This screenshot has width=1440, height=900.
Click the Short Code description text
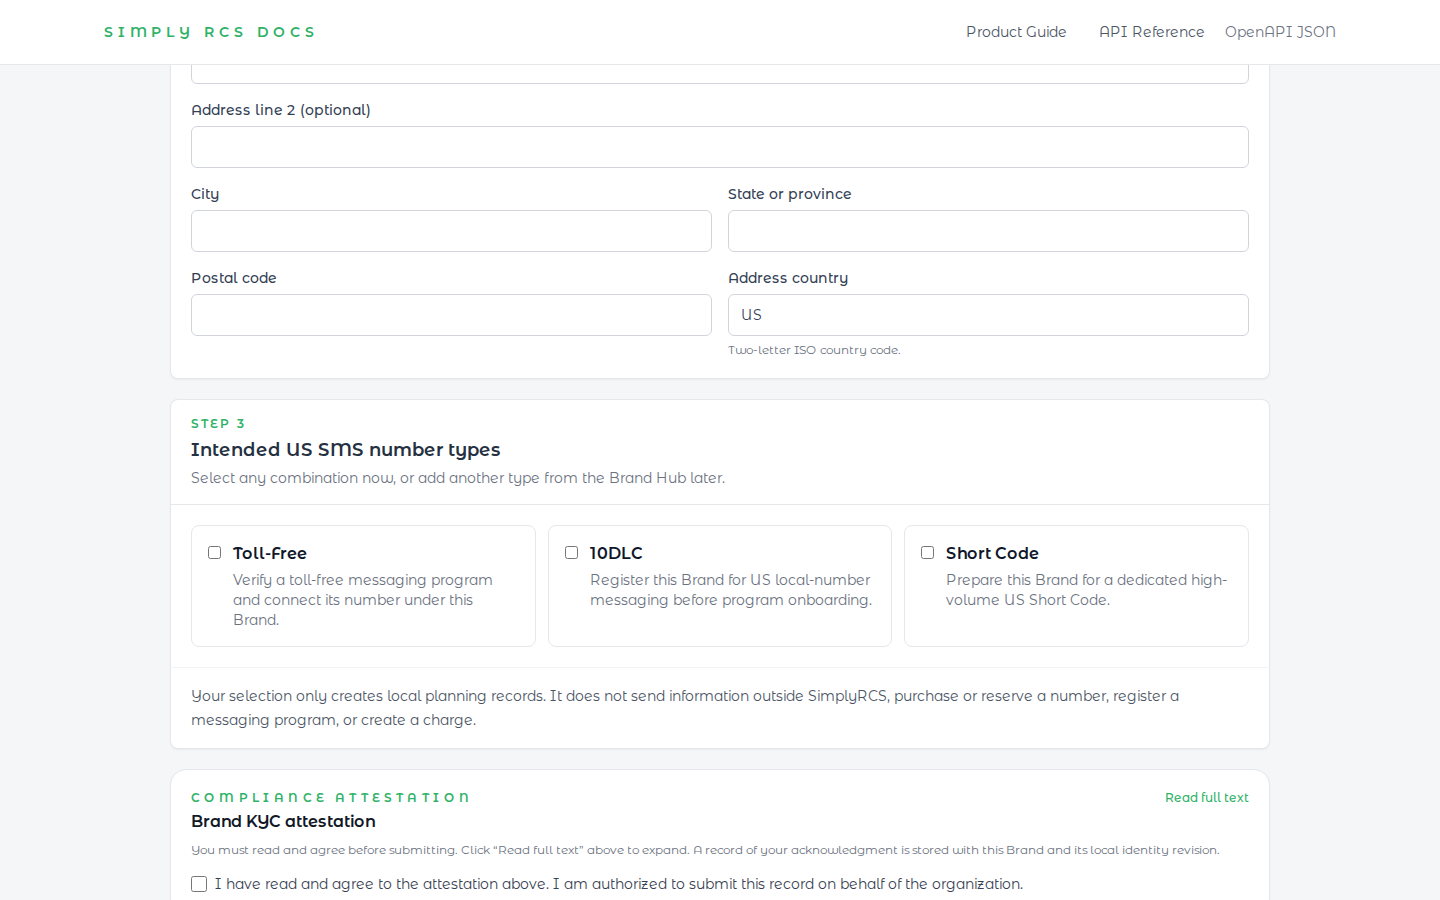click(1086, 590)
